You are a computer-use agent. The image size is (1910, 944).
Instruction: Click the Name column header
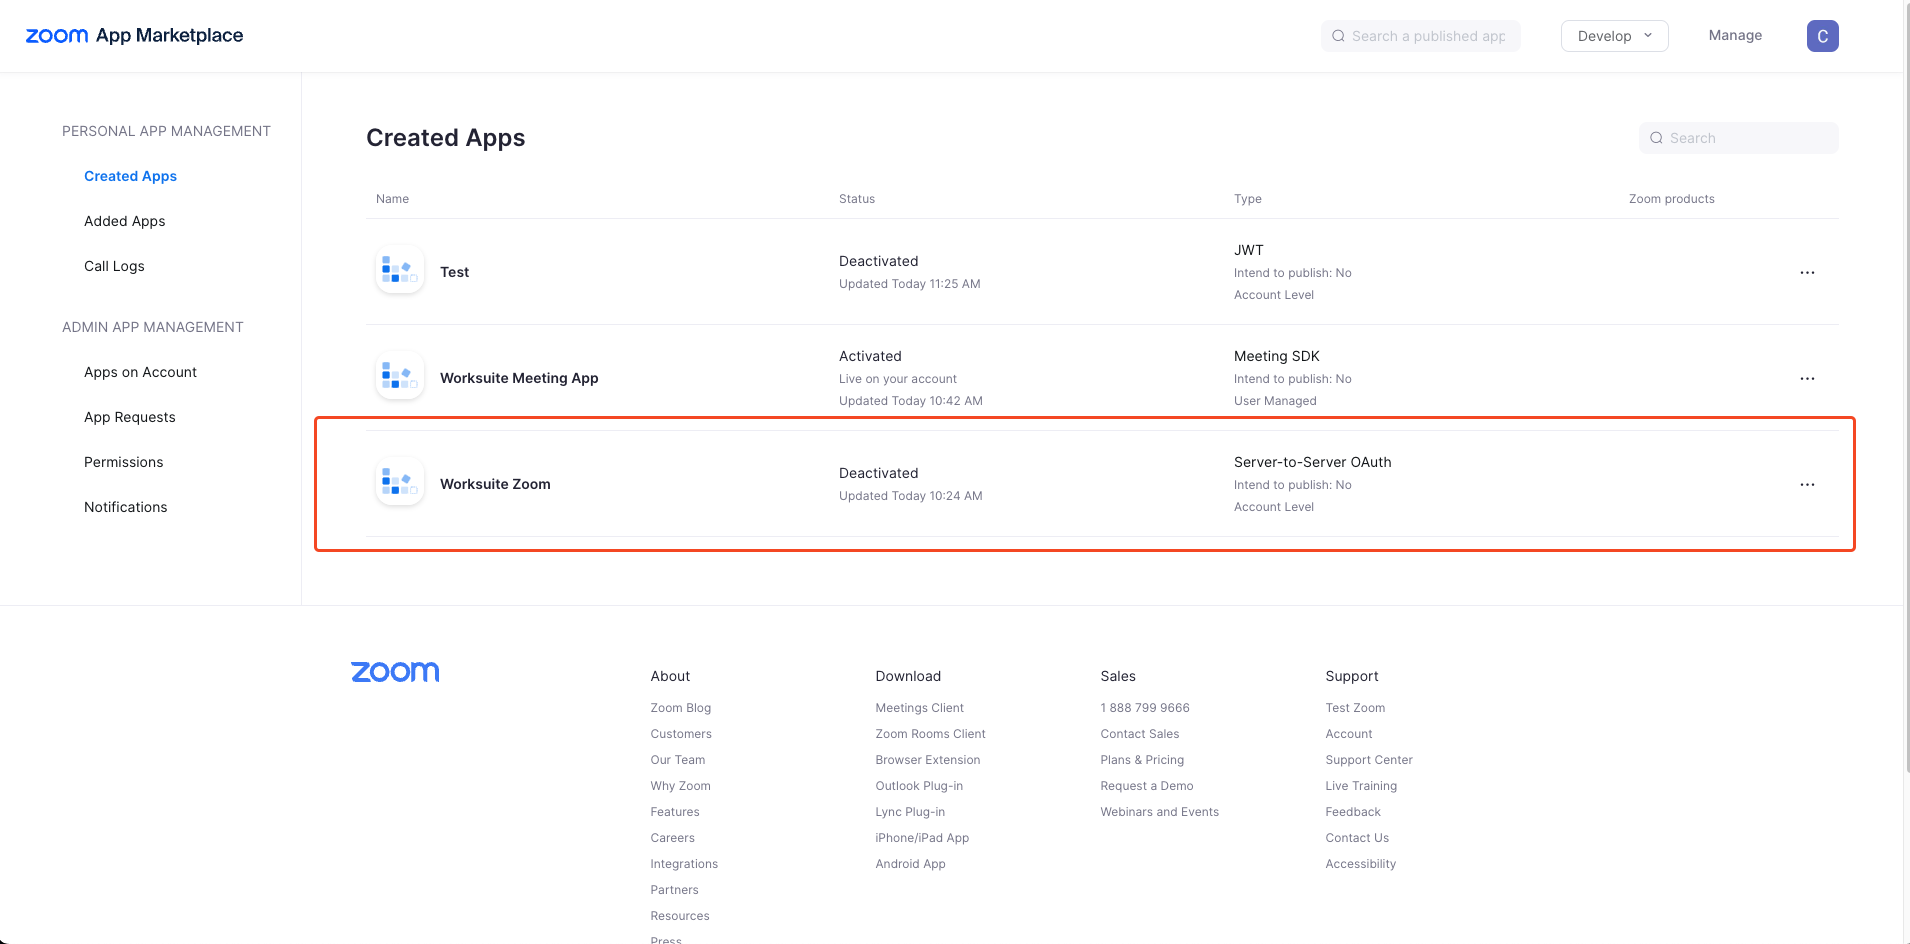[x=392, y=199]
